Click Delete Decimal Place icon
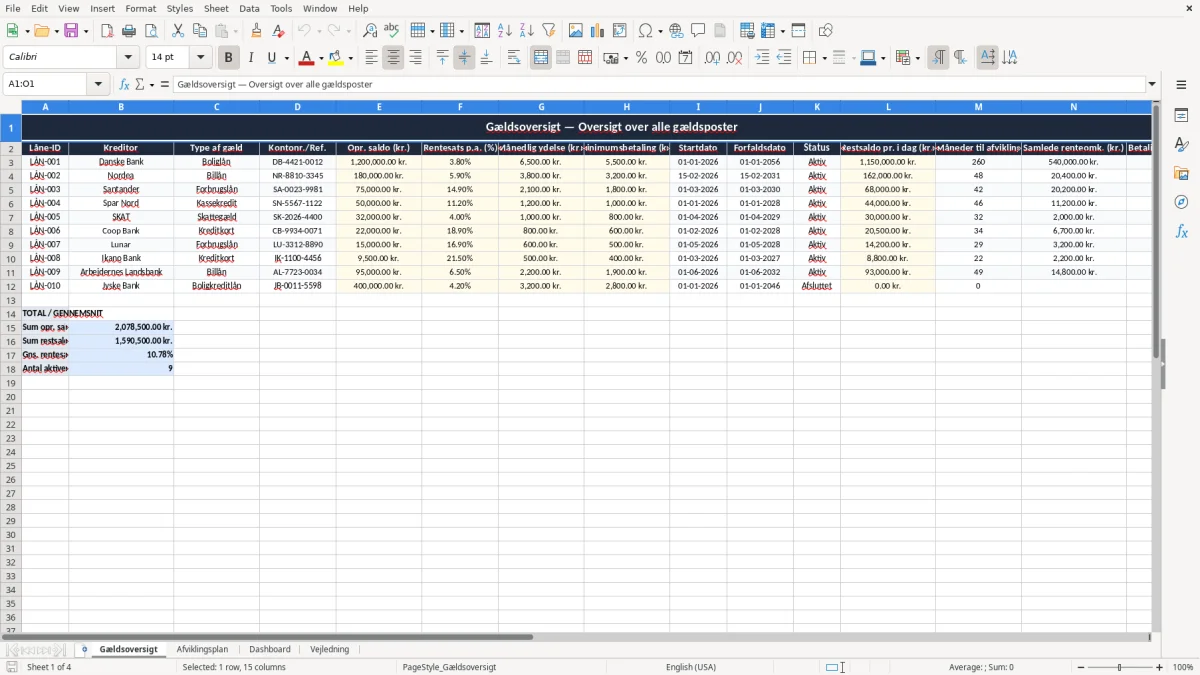The image size is (1200, 675). tap(735, 58)
